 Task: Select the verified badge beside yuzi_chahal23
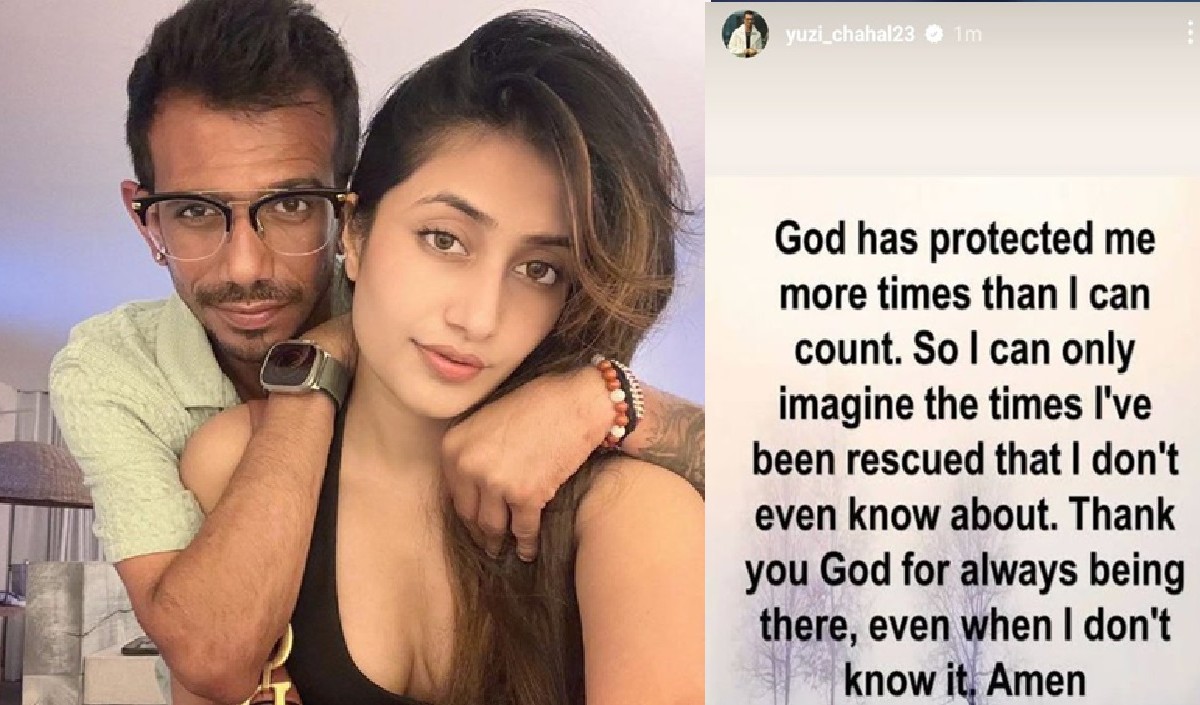tap(934, 31)
